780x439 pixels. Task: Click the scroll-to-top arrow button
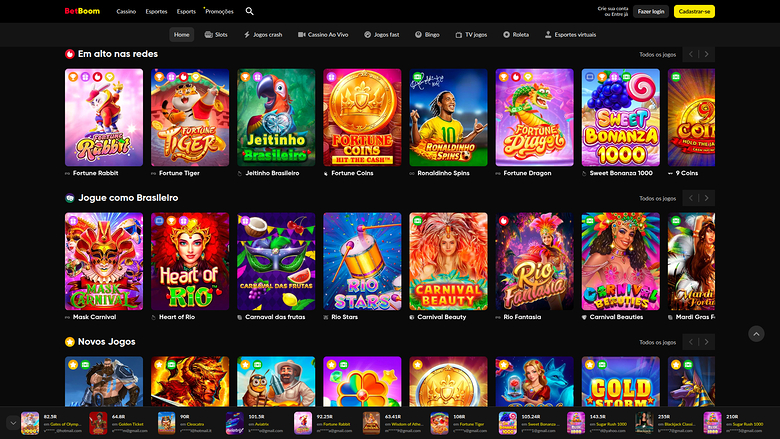point(756,334)
